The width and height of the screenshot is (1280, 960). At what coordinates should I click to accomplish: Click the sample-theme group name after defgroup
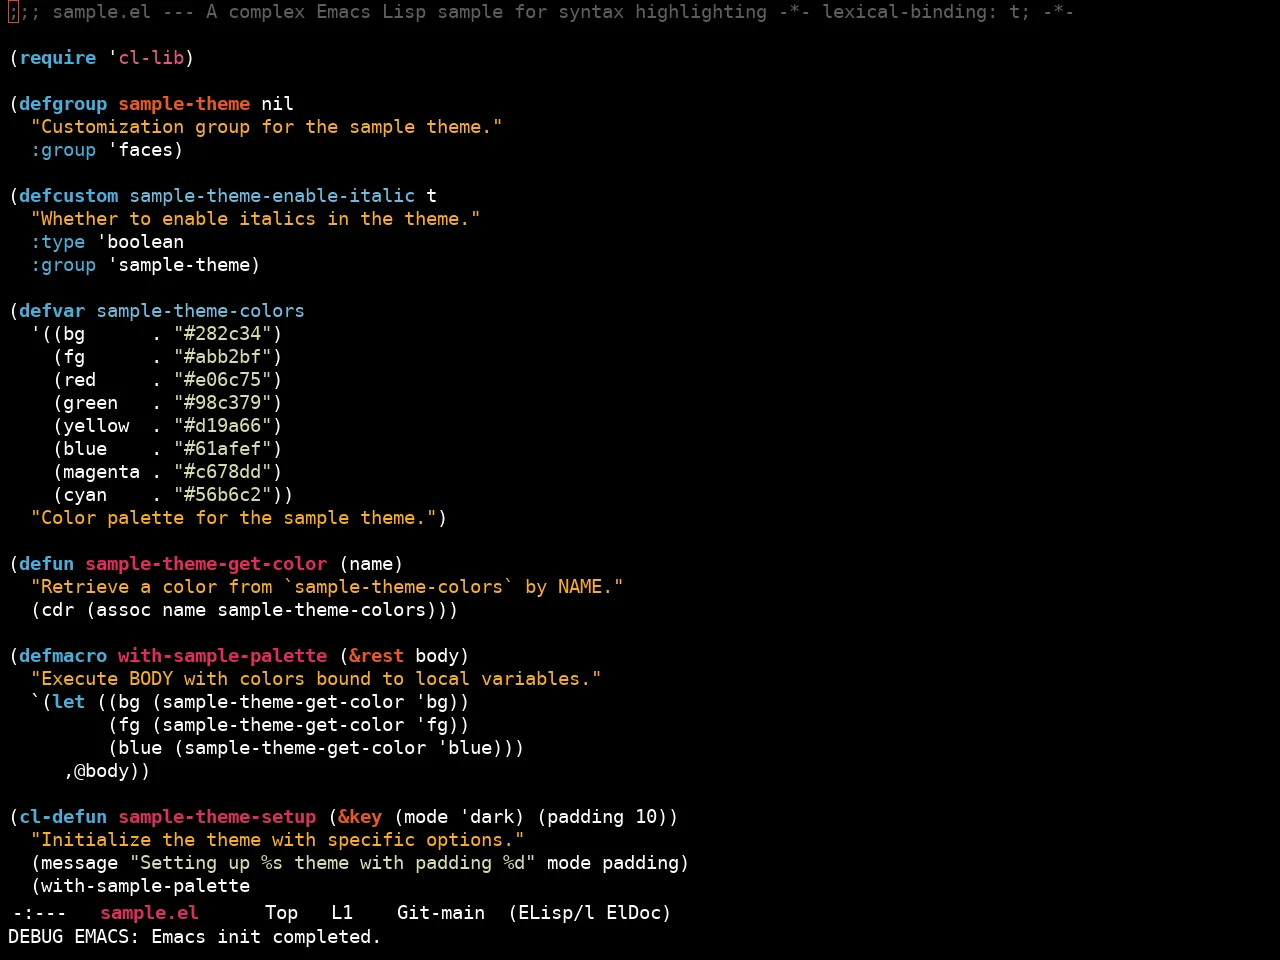pyautogui.click(x=184, y=104)
